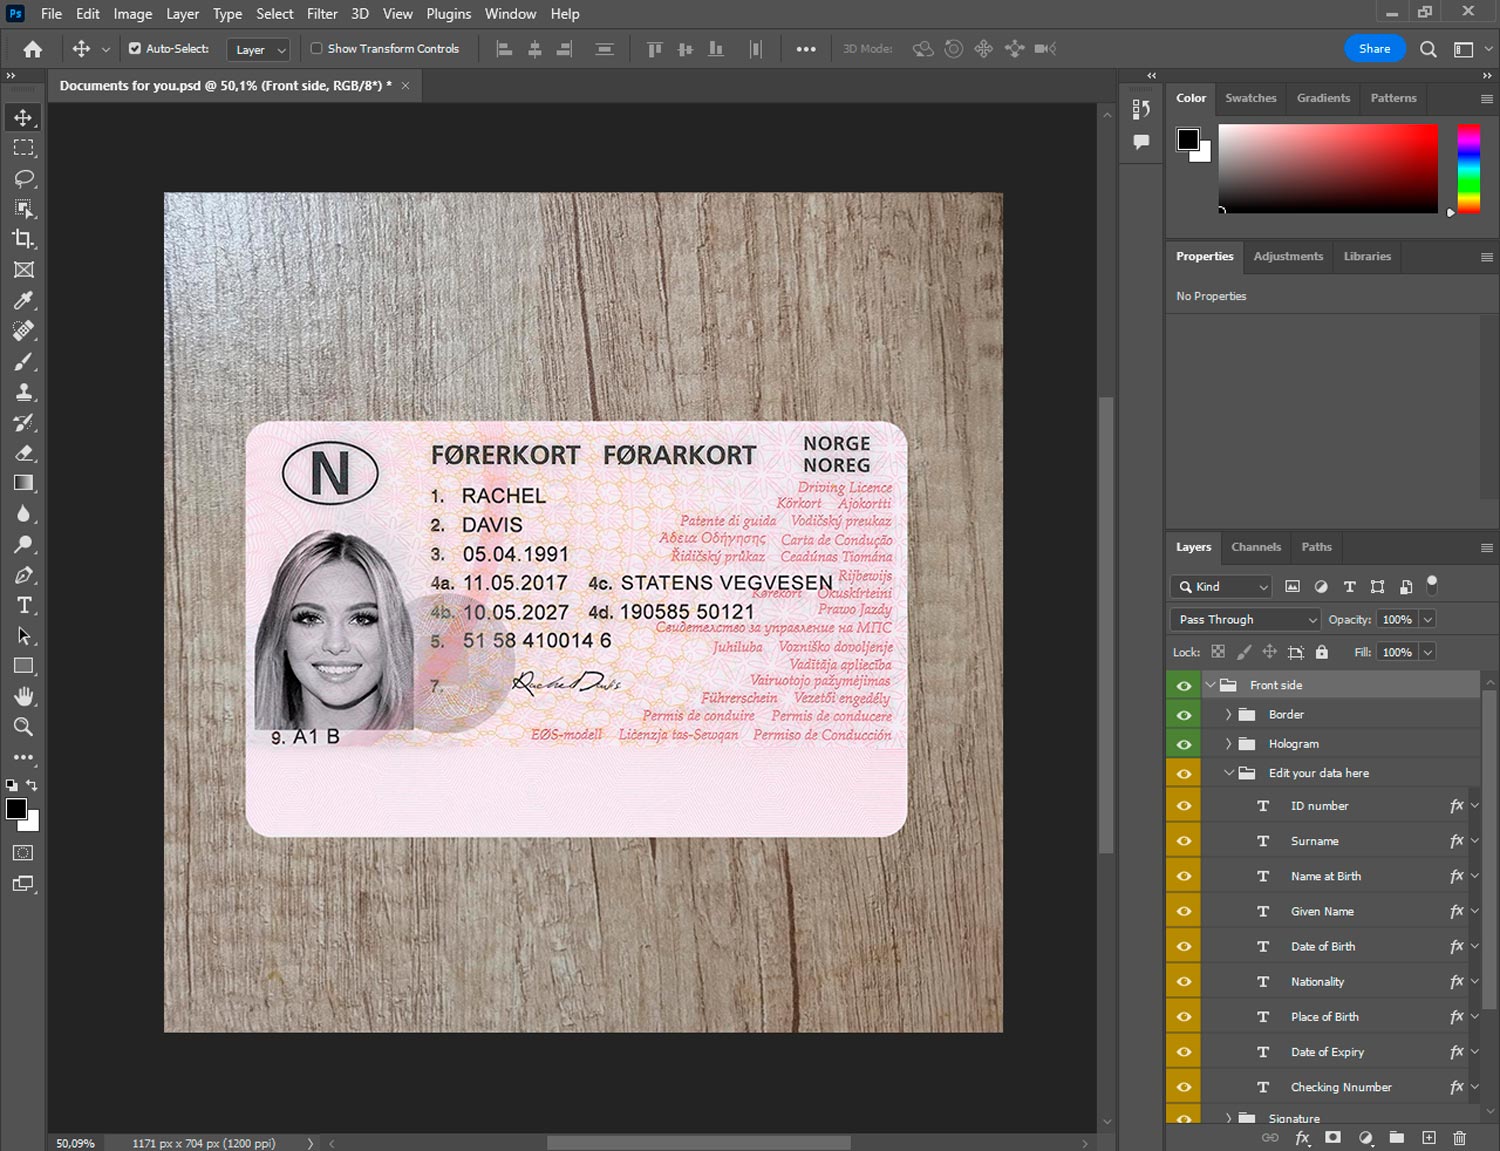
Task: Activate the Clone Stamp tool
Action: [x=24, y=392]
